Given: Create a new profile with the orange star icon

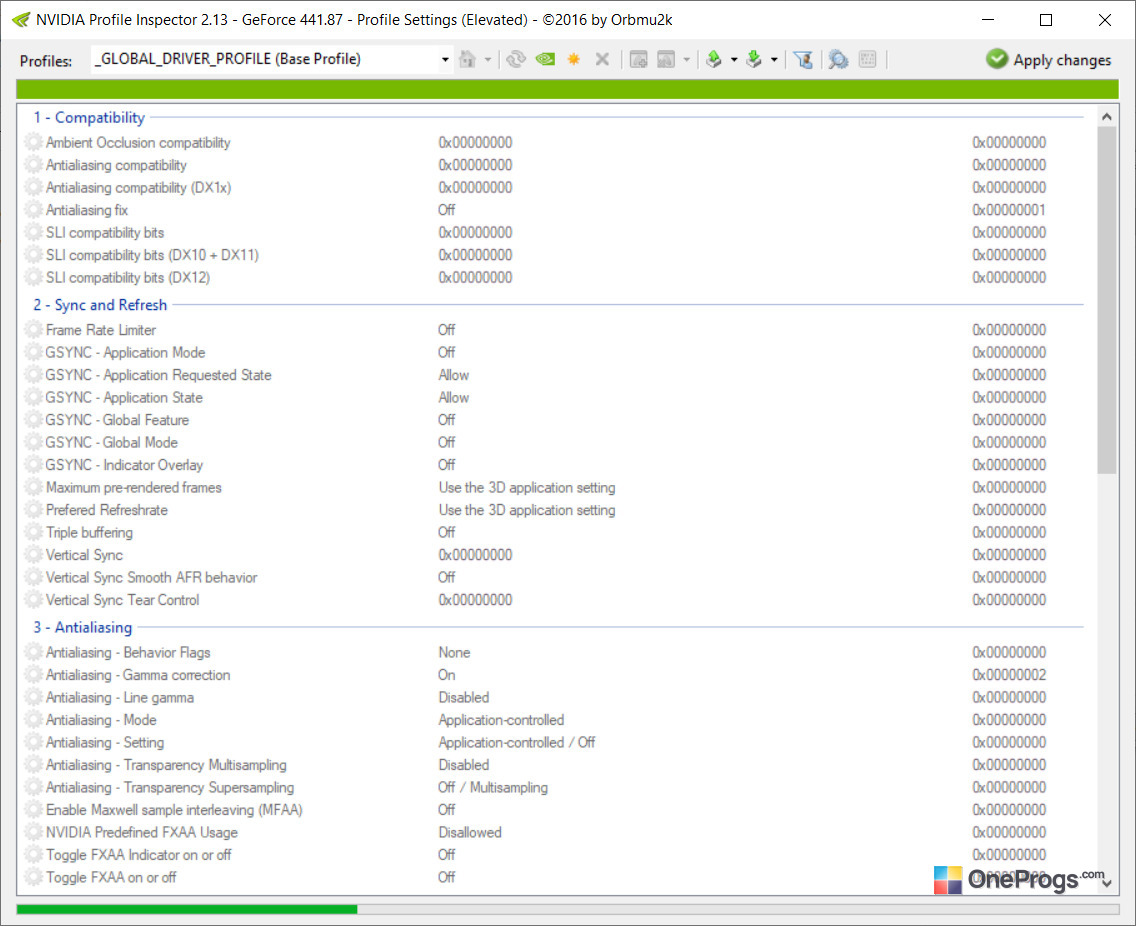Looking at the screenshot, I should click(574, 59).
